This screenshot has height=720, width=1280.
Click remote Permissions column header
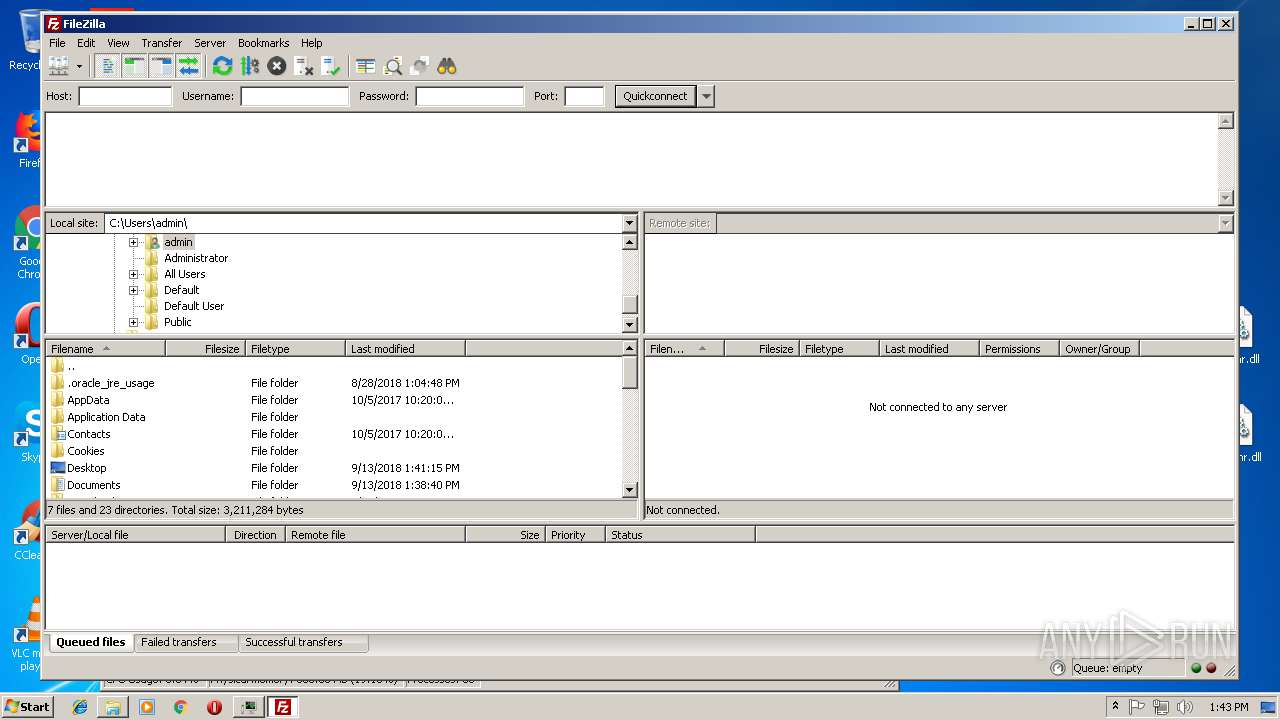[1019, 349]
